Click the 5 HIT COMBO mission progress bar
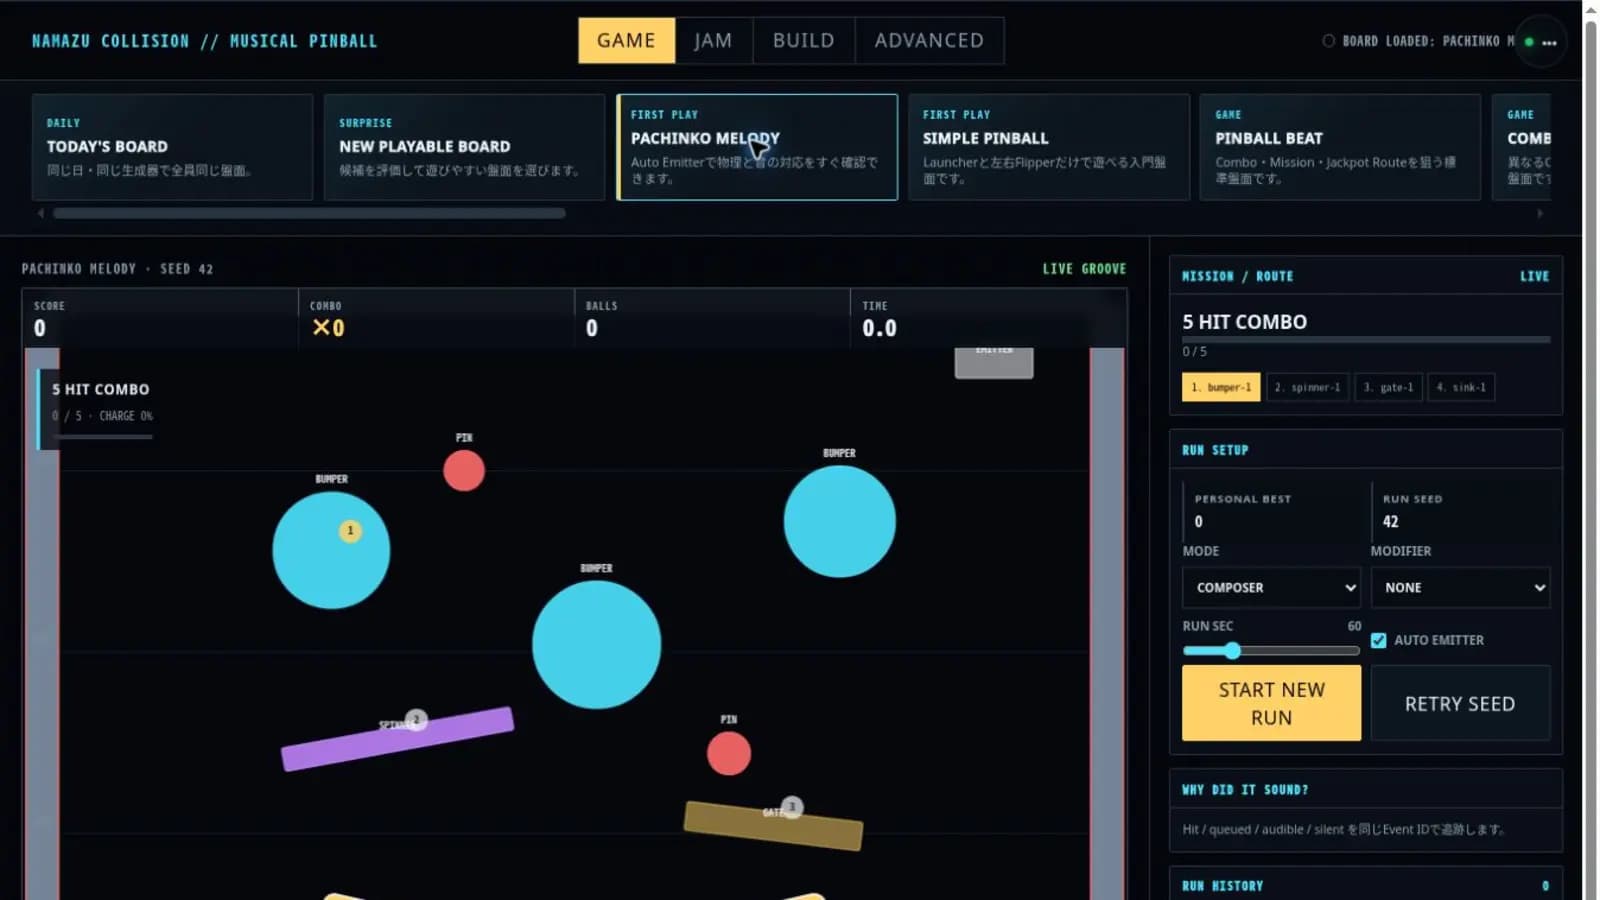 click(1366, 340)
